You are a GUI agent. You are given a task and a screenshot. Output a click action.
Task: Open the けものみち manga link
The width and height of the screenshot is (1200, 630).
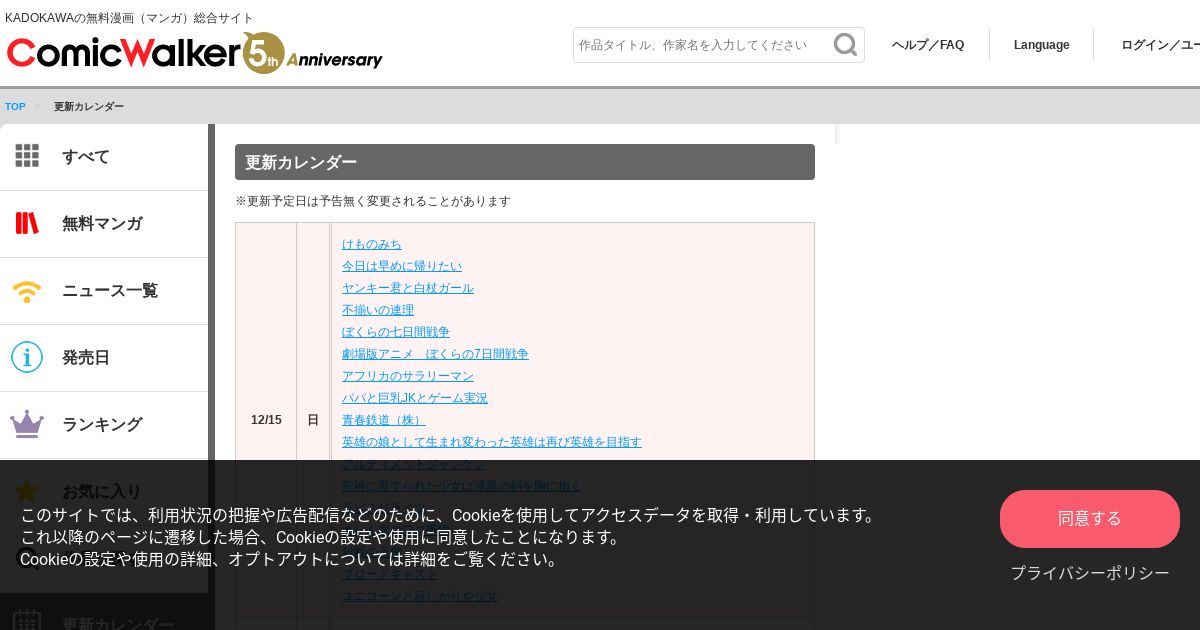tap(372, 244)
